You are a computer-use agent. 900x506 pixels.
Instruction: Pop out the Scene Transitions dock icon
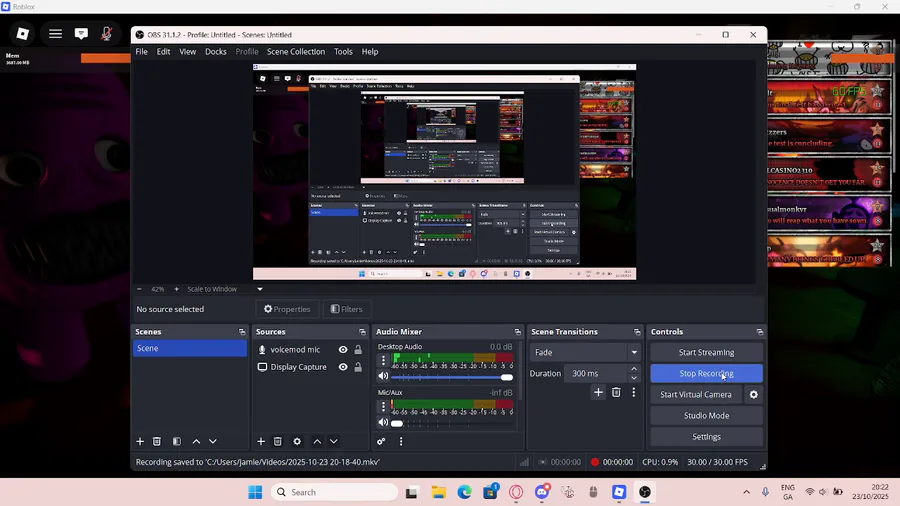(637, 332)
